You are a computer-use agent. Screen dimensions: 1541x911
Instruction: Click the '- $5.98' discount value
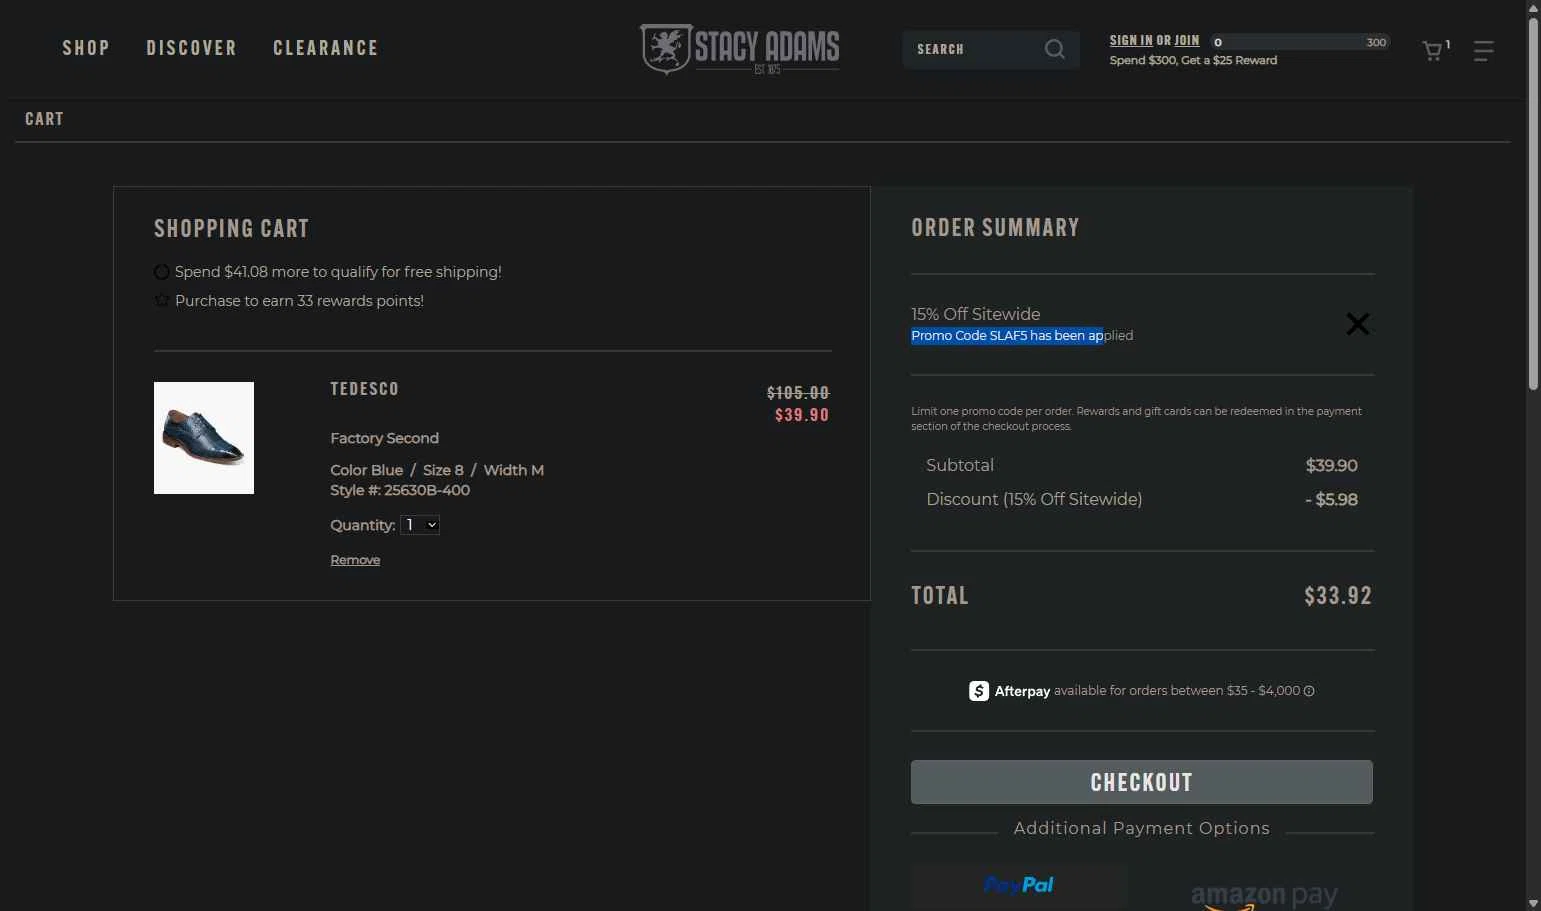click(1331, 499)
